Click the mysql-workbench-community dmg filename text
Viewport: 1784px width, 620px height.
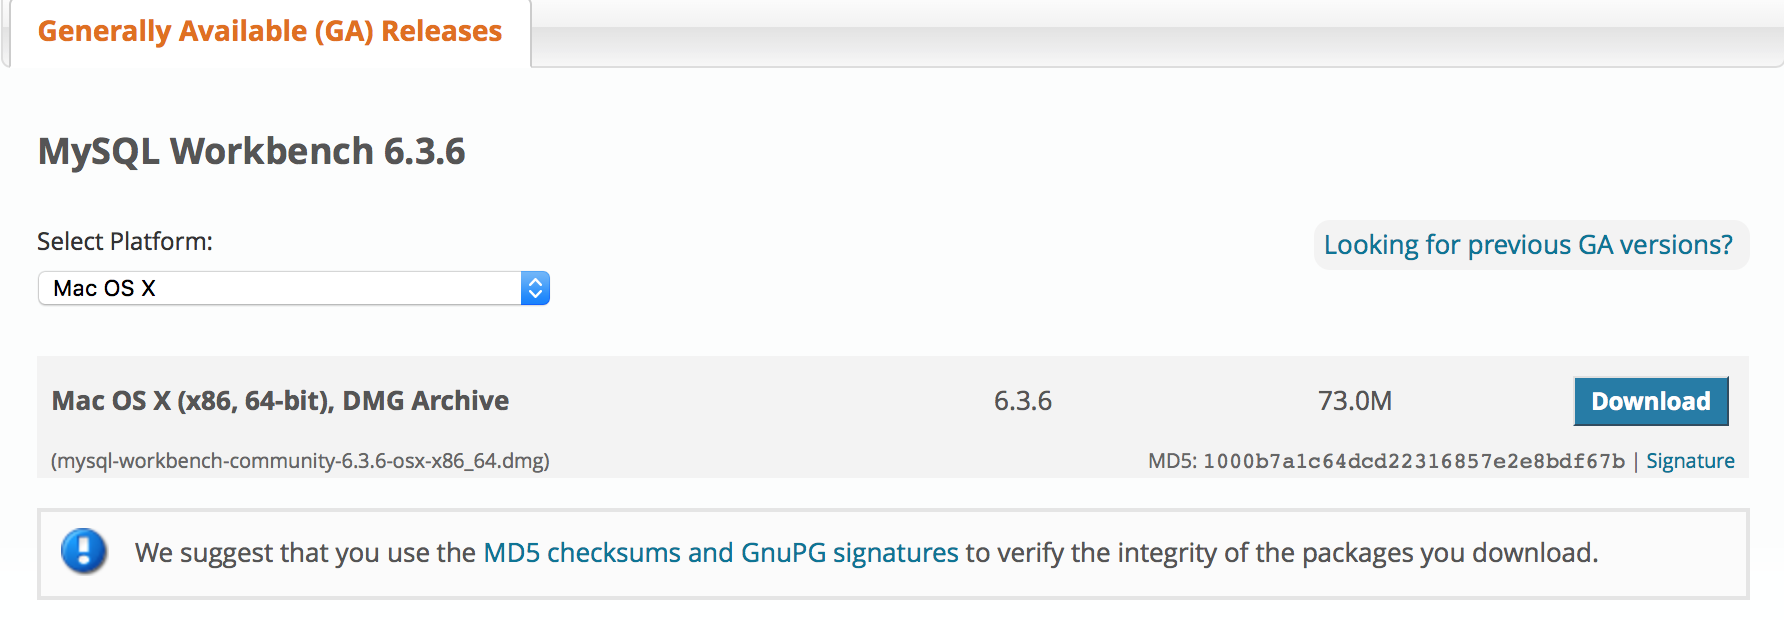pyautogui.click(x=300, y=461)
